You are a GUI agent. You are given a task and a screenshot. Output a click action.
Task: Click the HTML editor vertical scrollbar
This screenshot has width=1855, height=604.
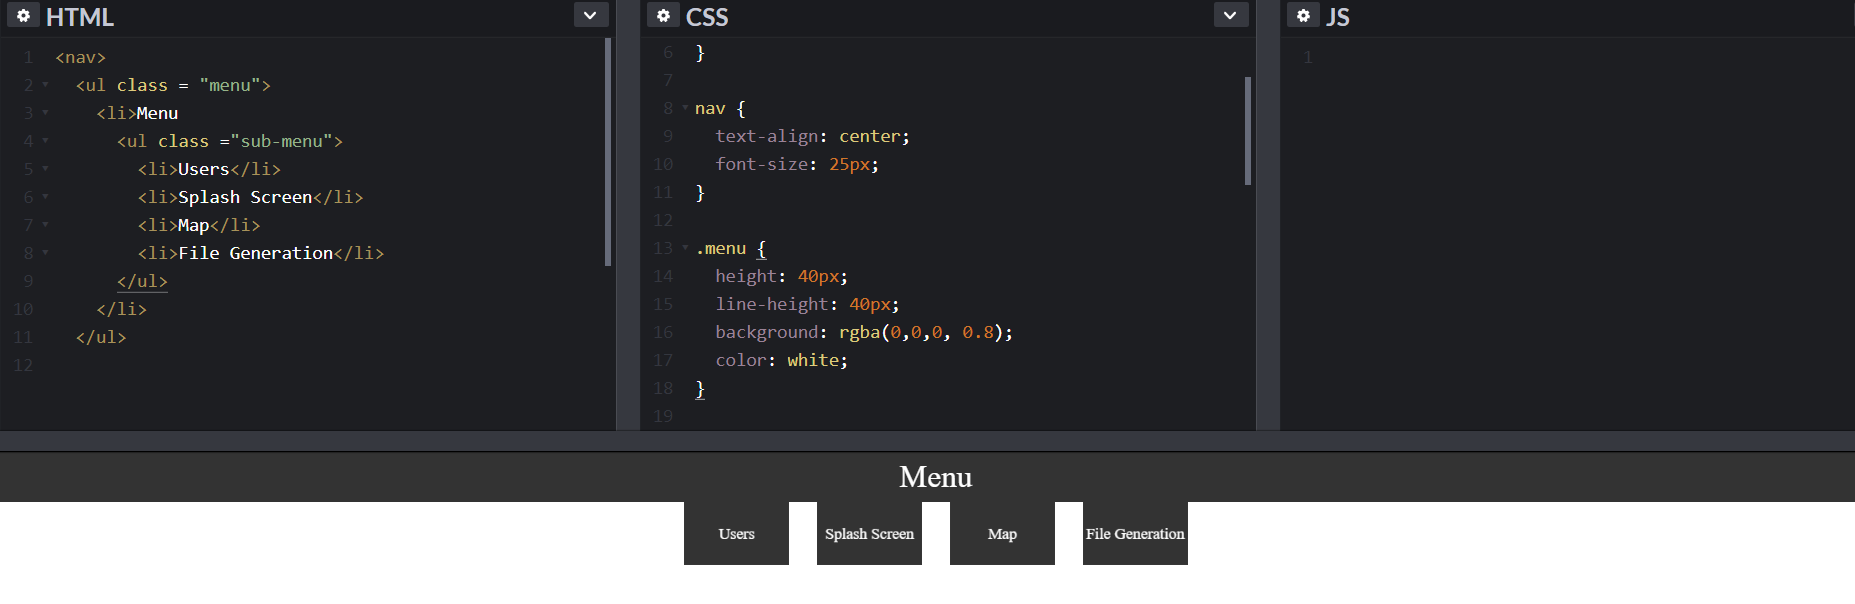click(608, 152)
